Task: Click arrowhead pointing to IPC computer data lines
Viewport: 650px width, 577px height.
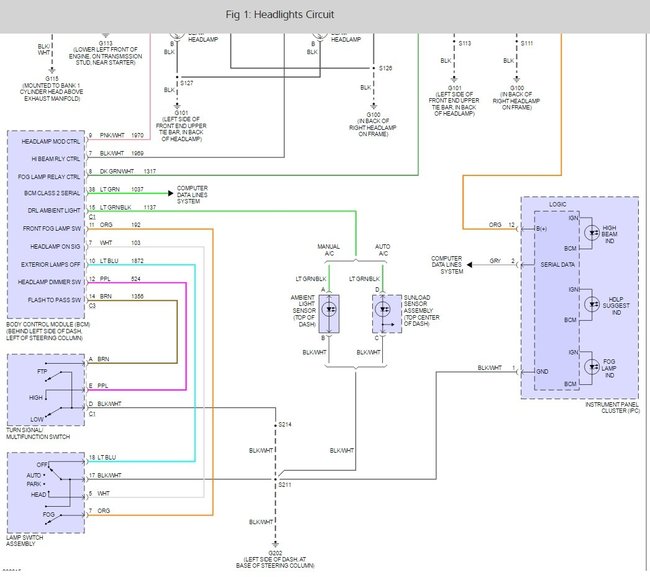Action: 469,264
